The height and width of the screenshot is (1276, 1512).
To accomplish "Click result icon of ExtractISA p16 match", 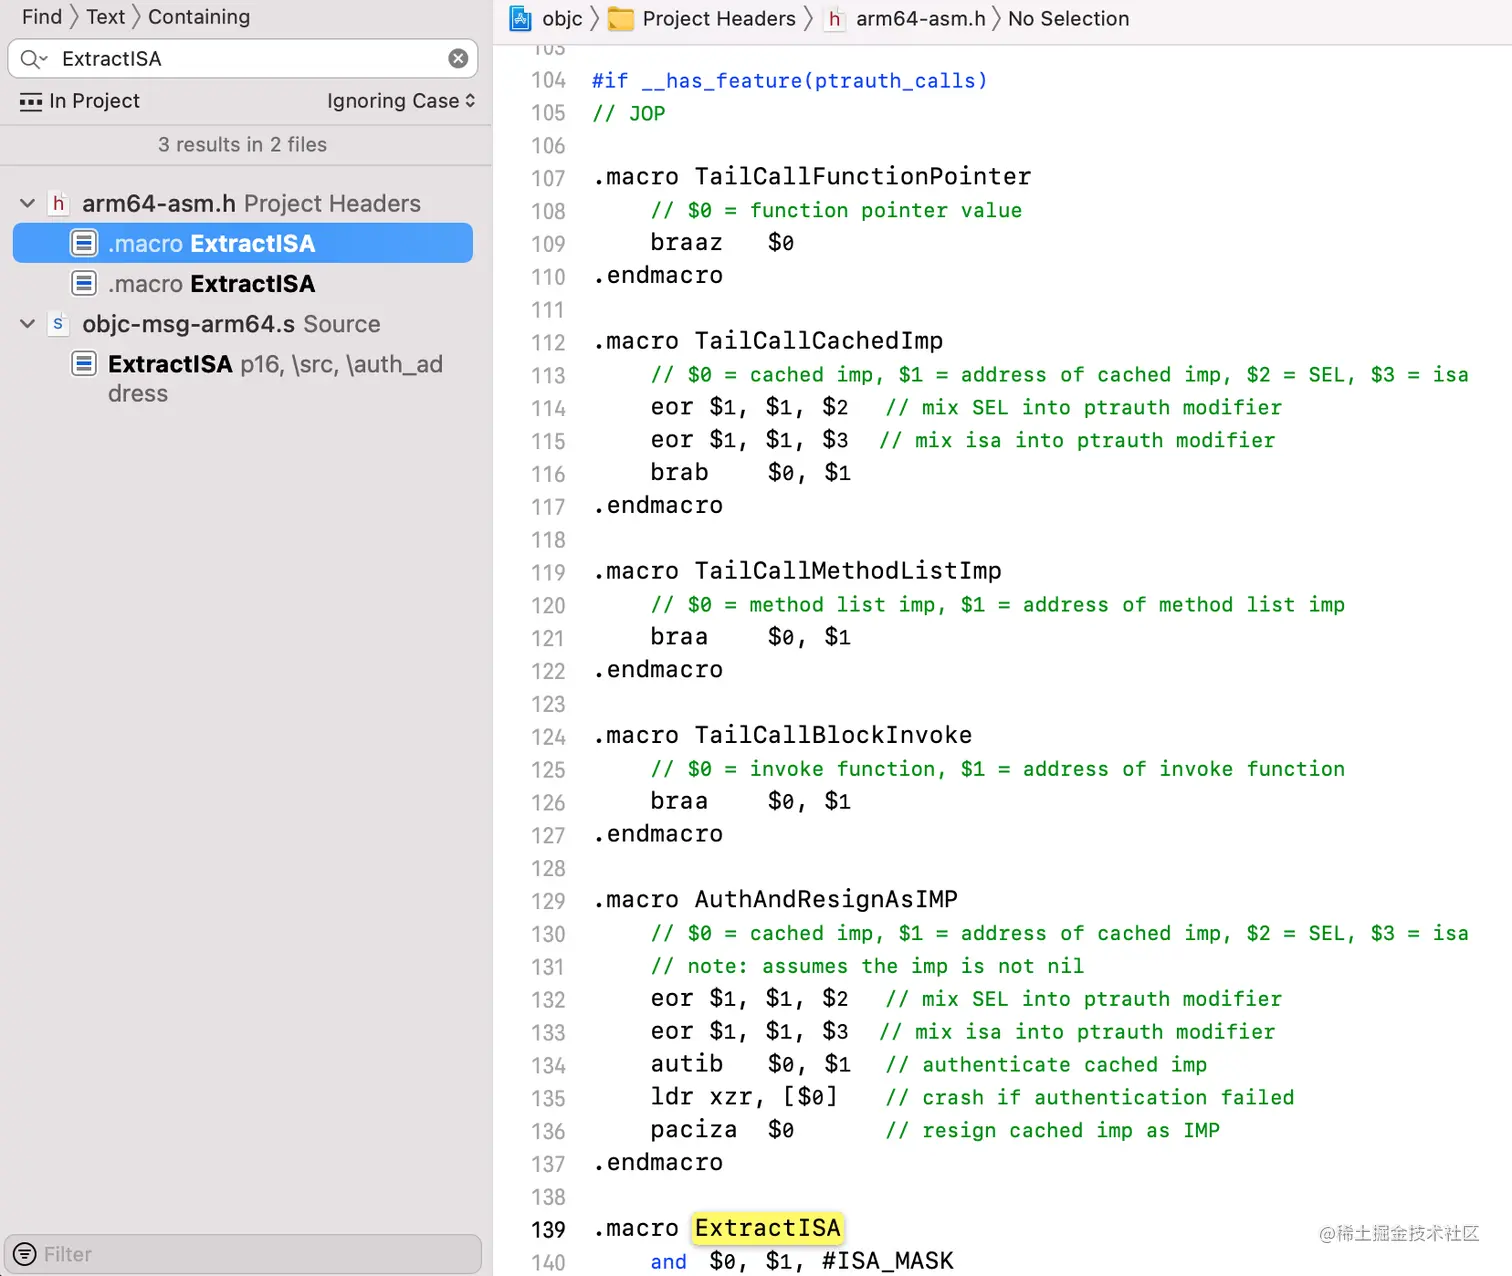I will (84, 364).
